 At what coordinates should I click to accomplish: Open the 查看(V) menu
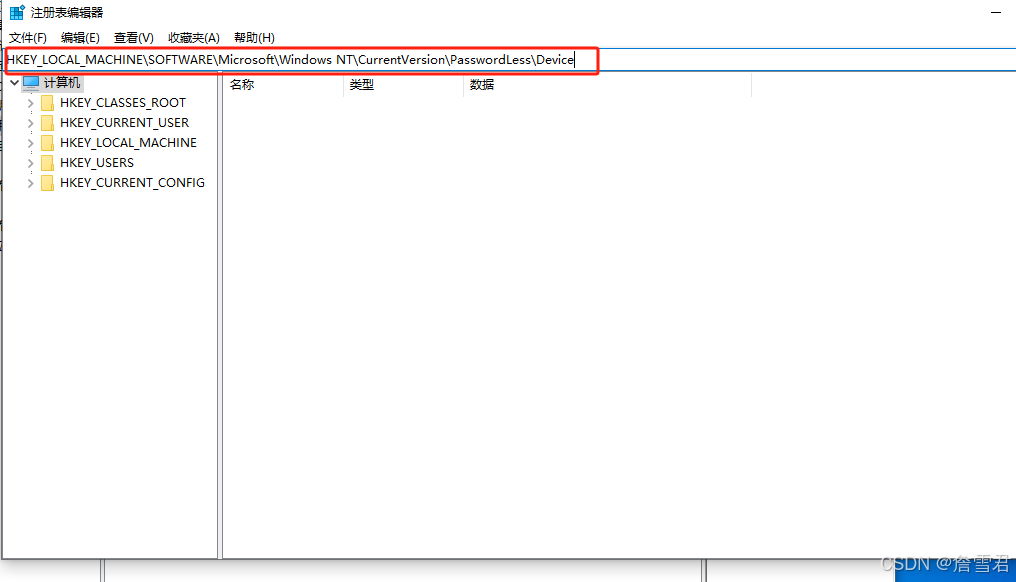(133, 37)
